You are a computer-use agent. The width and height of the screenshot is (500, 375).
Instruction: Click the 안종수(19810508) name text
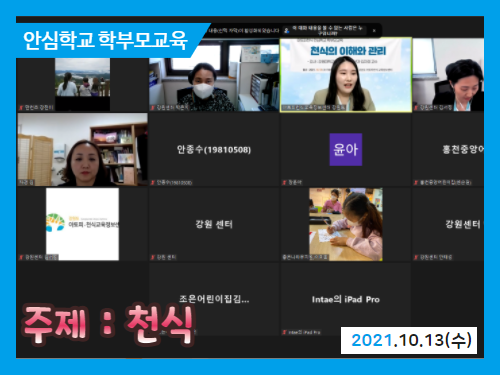[x=214, y=149]
